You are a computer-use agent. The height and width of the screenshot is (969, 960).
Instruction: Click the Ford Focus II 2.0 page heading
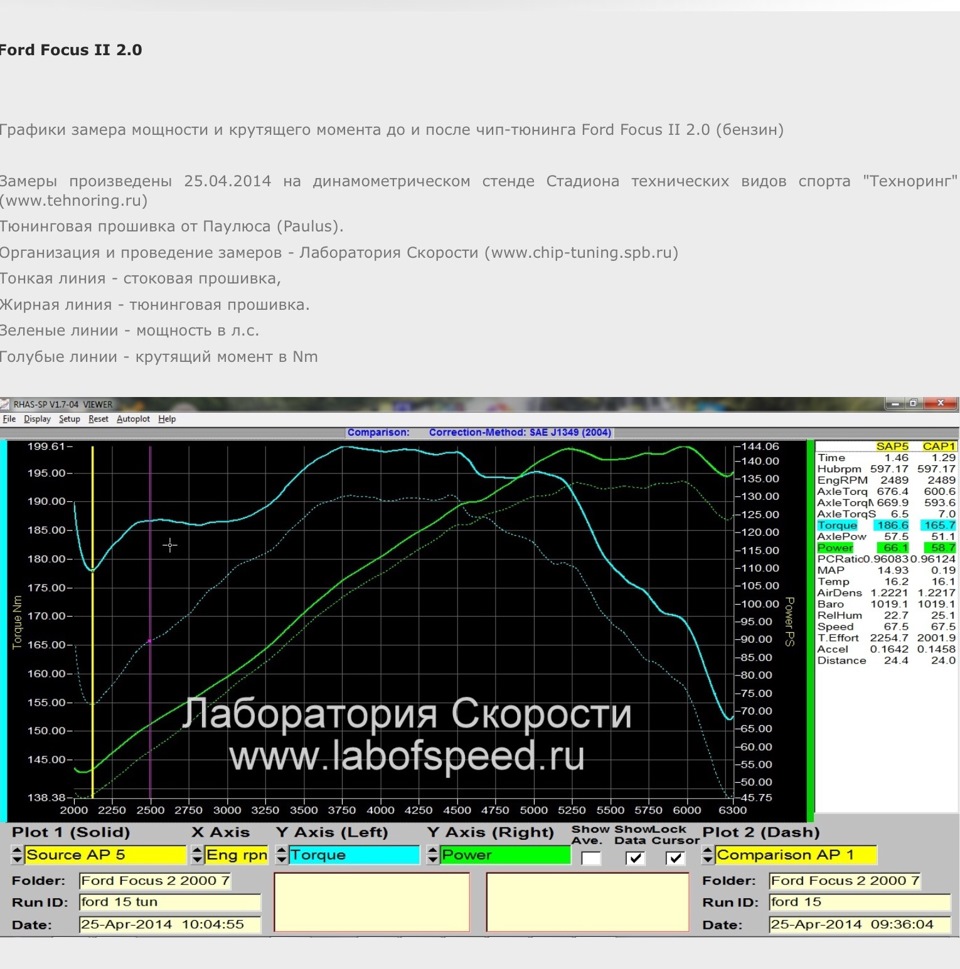coord(71,50)
